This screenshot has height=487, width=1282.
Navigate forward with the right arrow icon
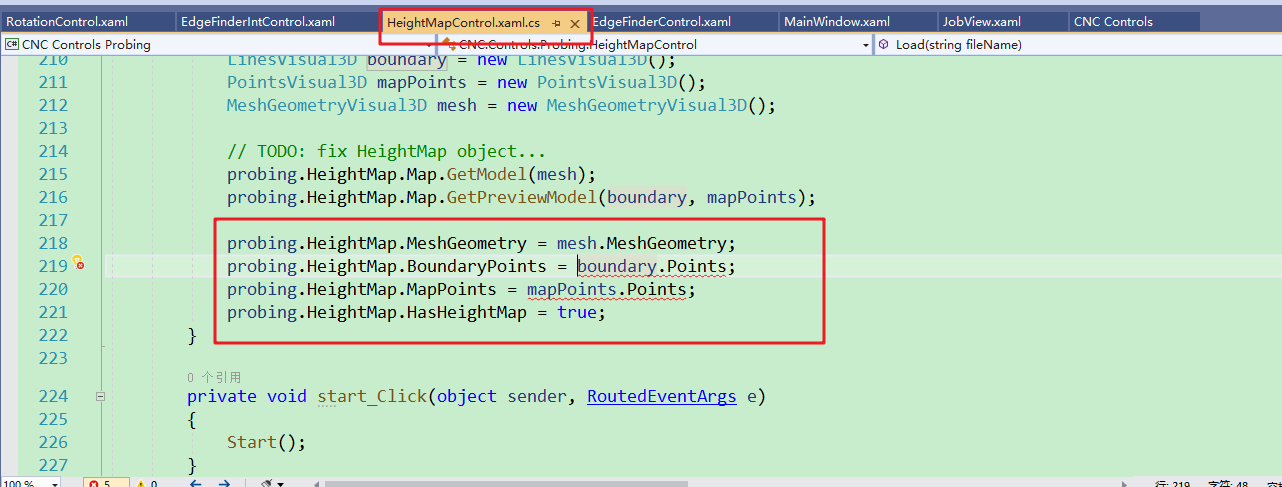click(224, 484)
